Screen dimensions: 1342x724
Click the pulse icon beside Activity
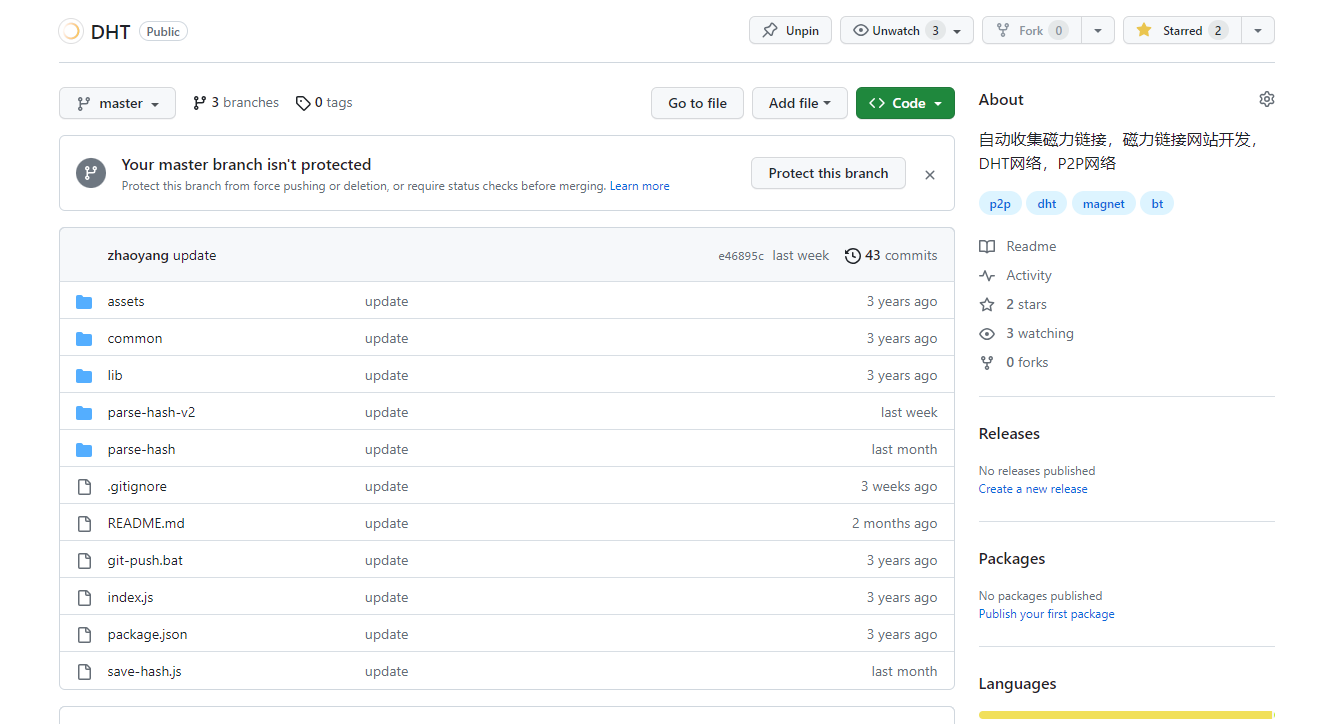point(987,276)
